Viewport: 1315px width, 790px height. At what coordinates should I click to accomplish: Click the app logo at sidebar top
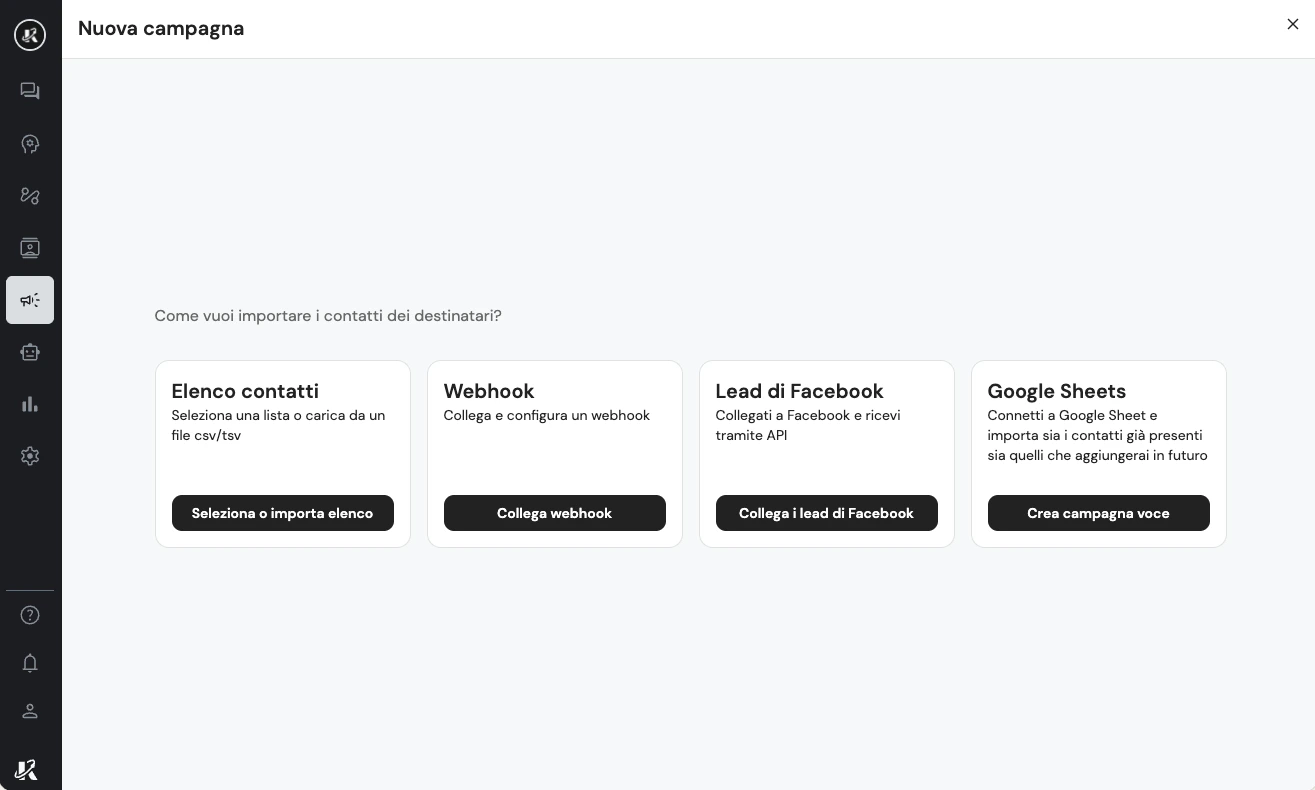30,35
